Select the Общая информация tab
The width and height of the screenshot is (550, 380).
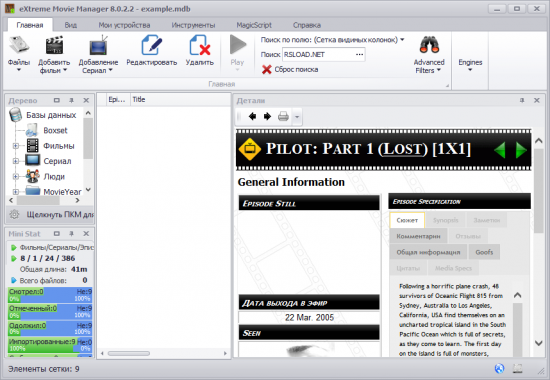point(428,252)
